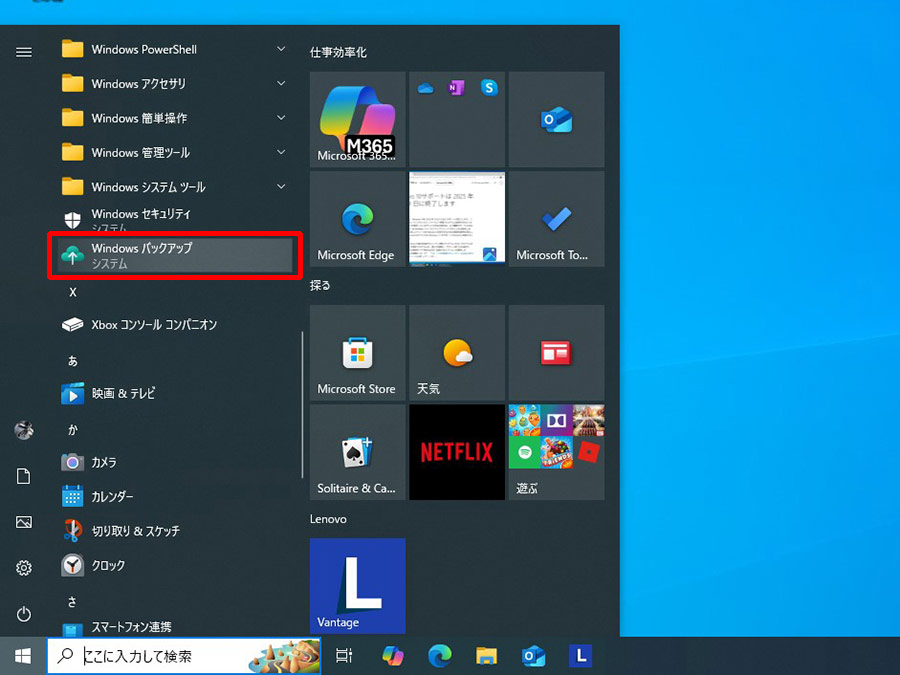Image resolution: width=900 pixels, height=675 pixels.
Task: Launch the Microsoft Edge tile
Action: 357,219
